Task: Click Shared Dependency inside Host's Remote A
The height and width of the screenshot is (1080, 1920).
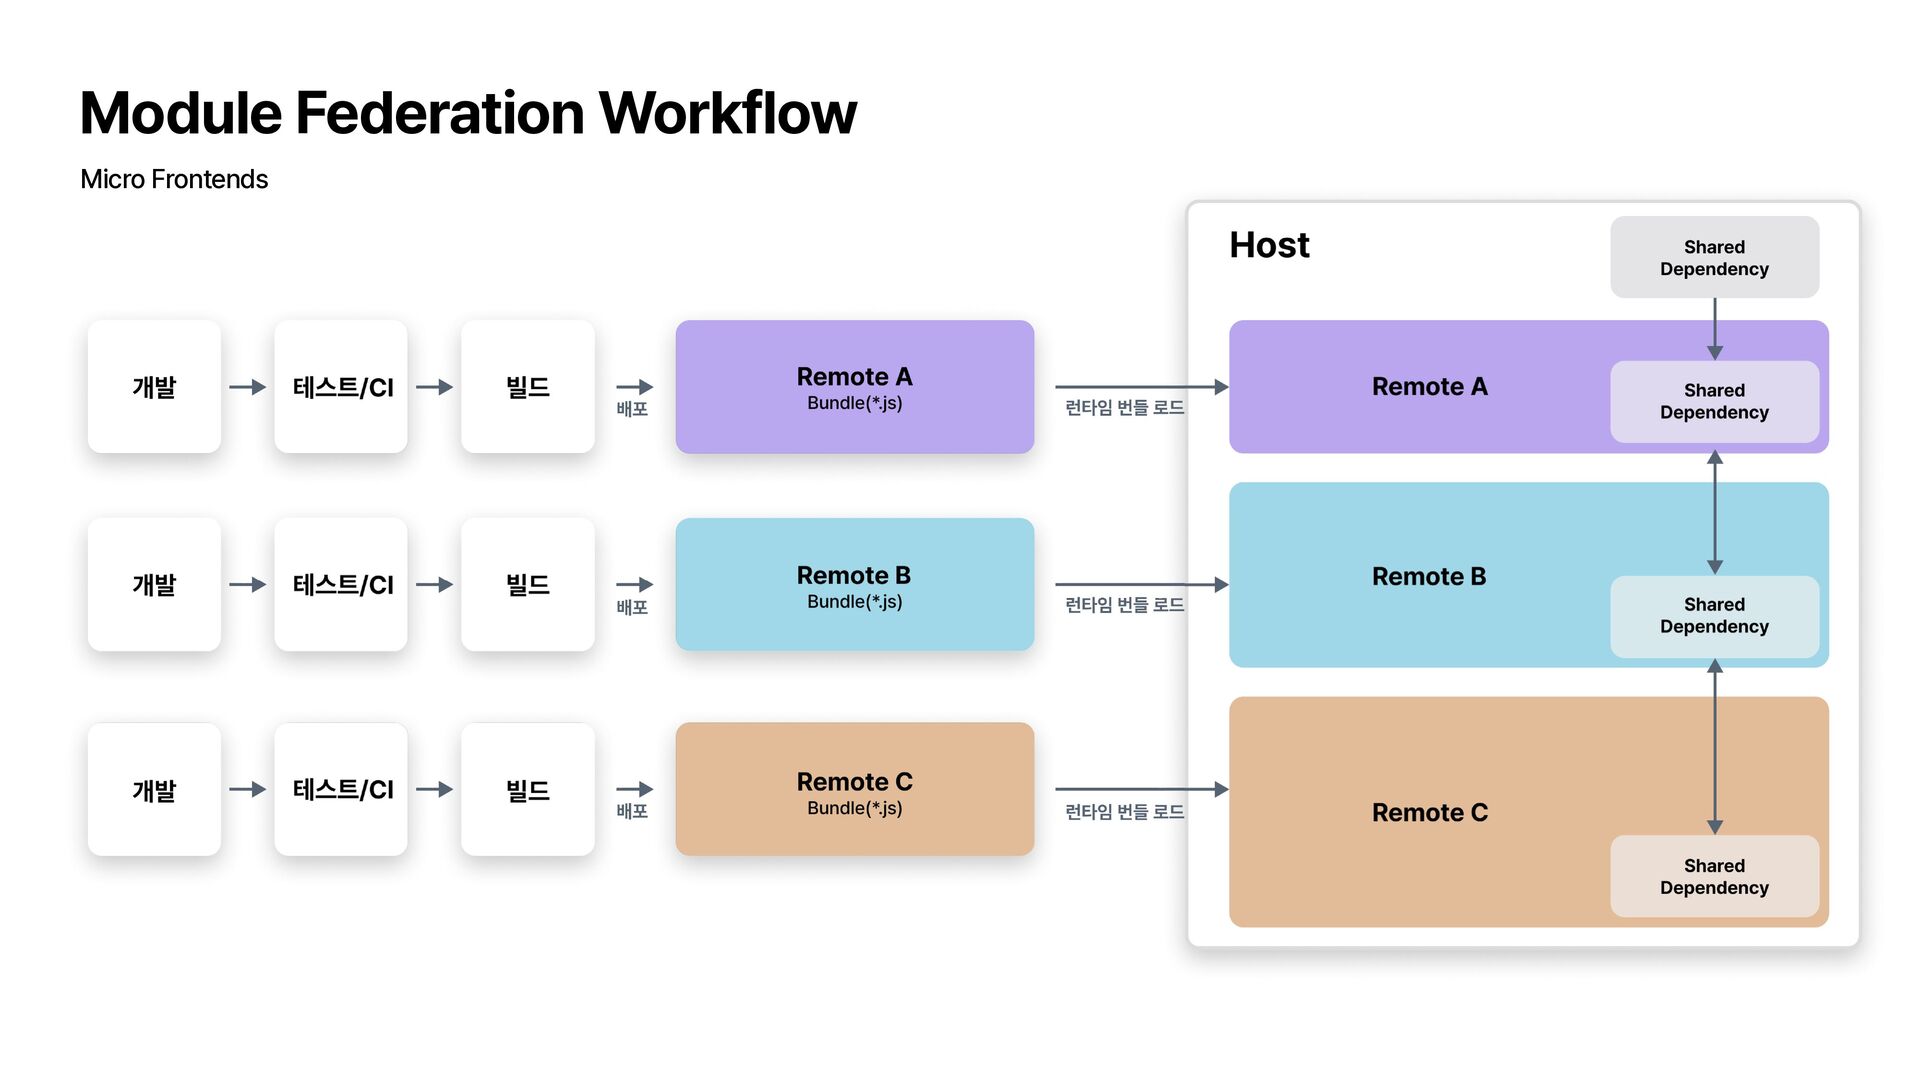Action: pos(1714,401)
